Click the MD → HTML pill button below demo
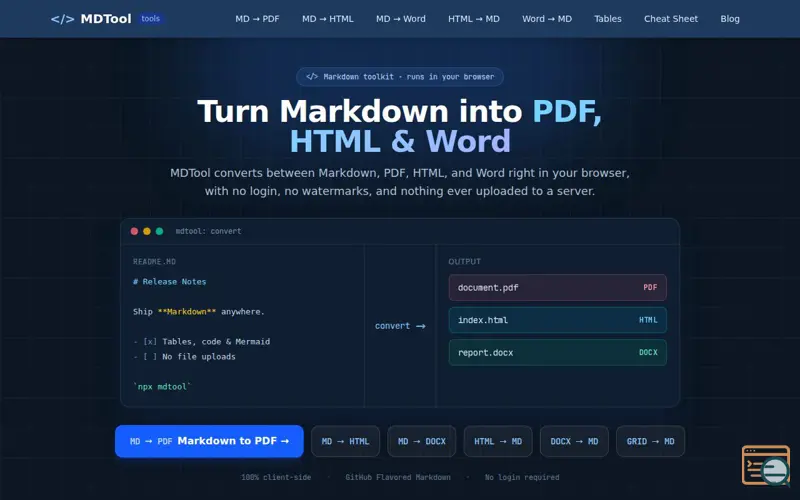This screenshot has width=800, height=500. [x=345, y=441]
